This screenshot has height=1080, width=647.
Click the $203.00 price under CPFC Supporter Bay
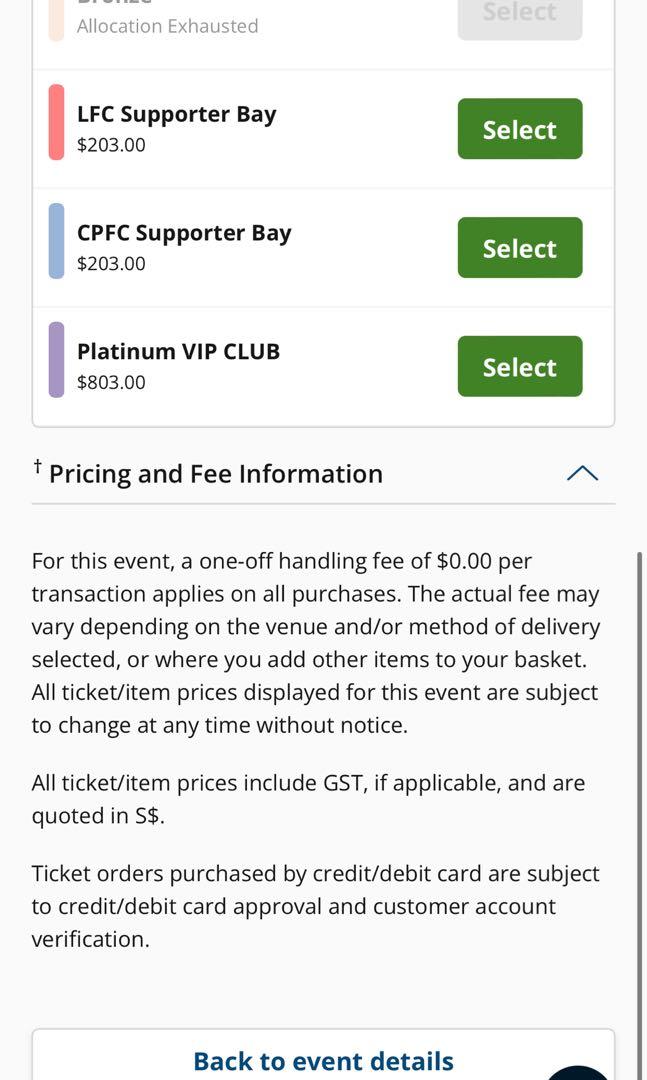point(112,263)
